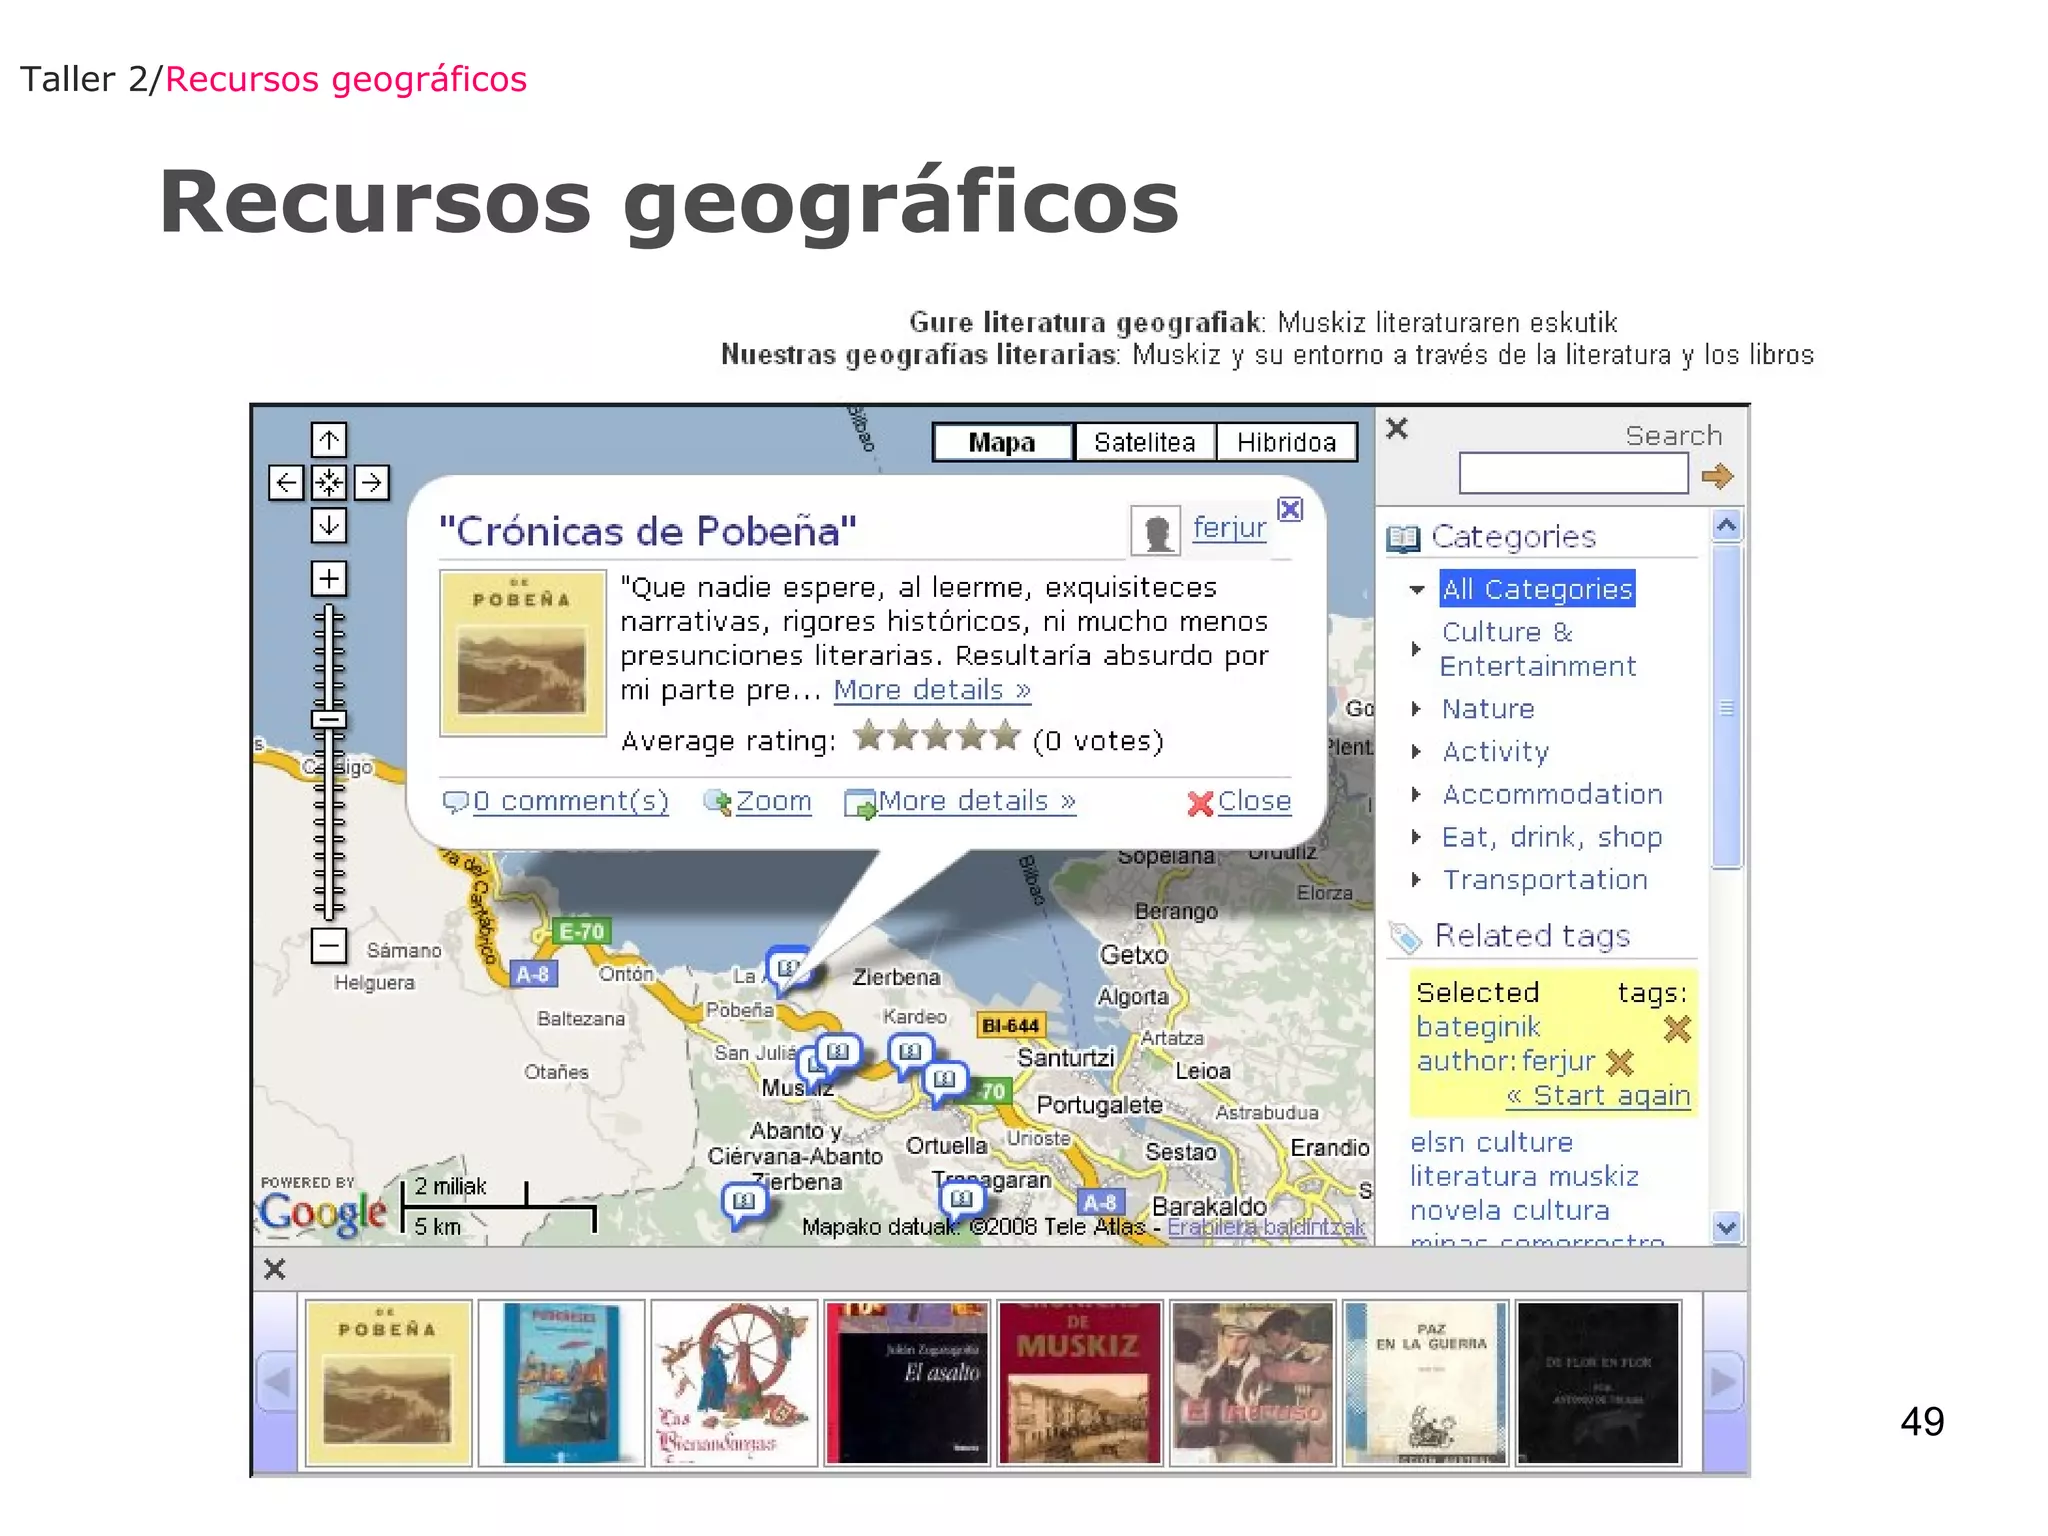The image size is (2048, 1536).
Task: Pan the map right with the arrow
Action: (371, 483)
